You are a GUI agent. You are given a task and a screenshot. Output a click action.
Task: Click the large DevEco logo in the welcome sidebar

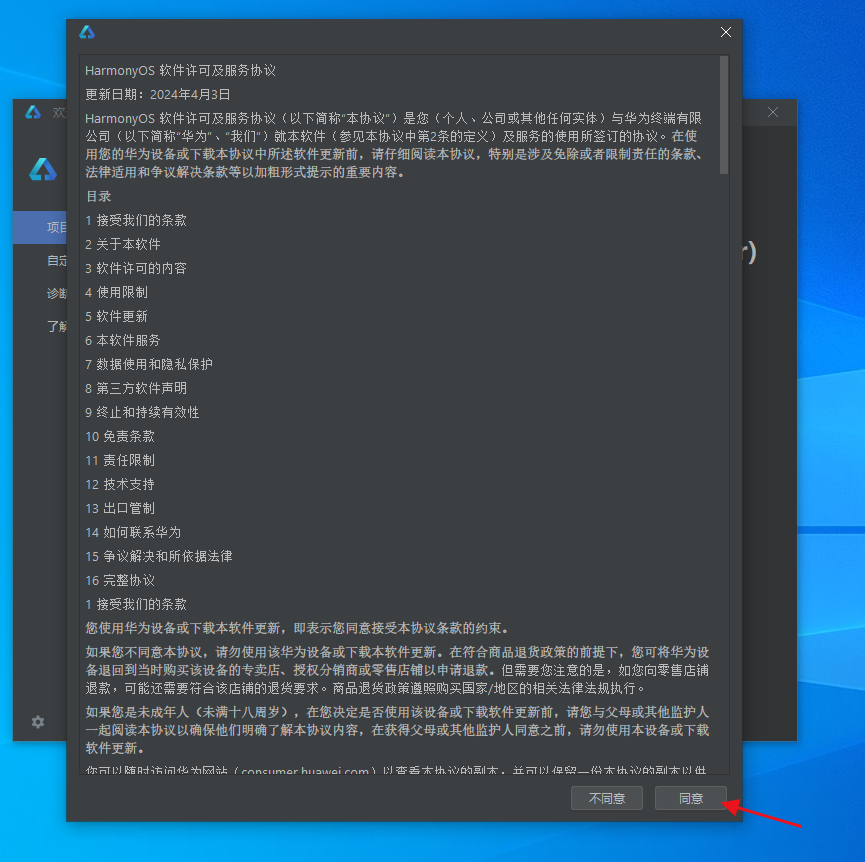[x=42, y=170]
